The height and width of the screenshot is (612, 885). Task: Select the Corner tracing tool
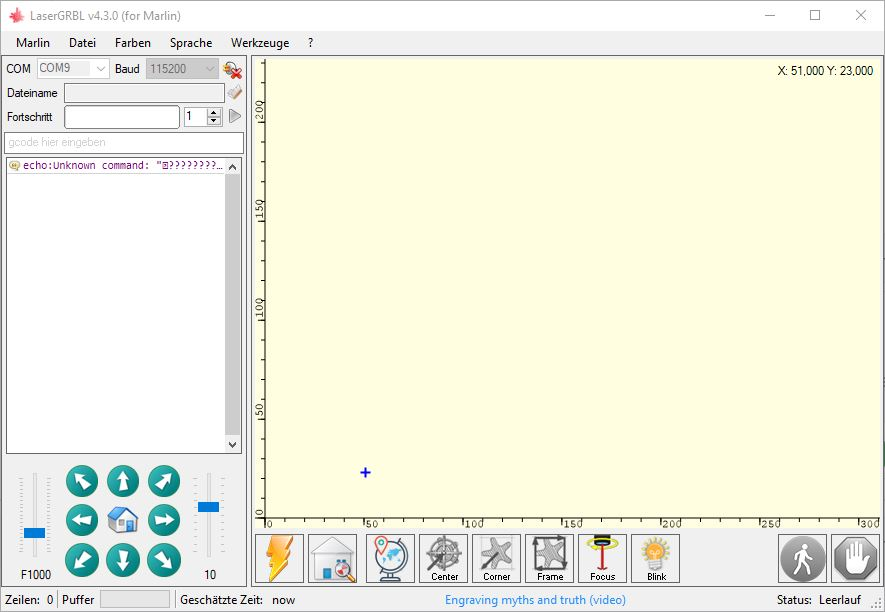496,558
